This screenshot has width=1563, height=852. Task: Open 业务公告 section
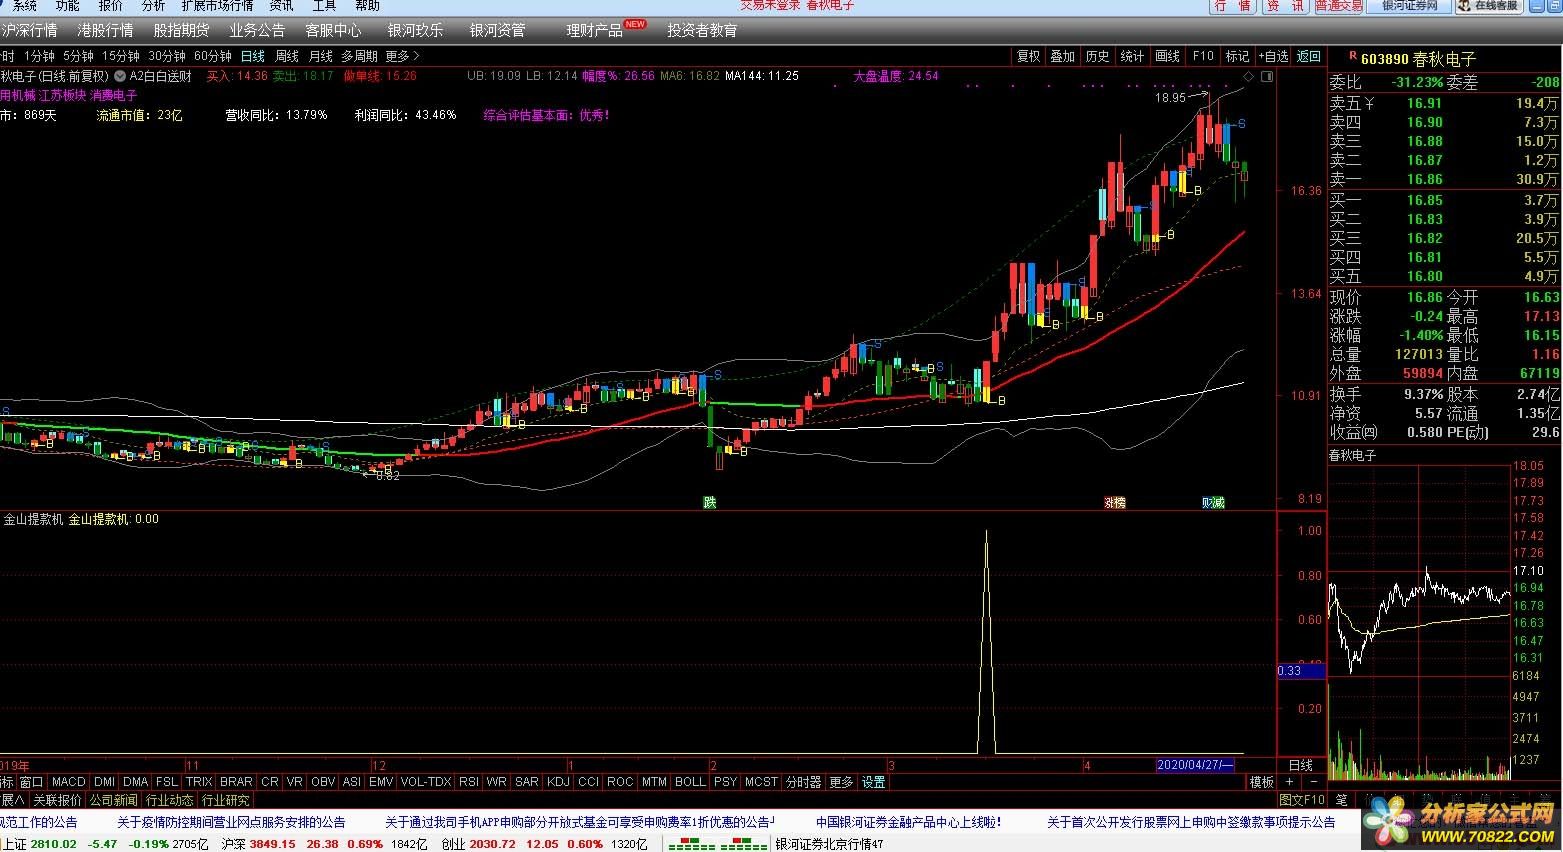tap(257, 30)
